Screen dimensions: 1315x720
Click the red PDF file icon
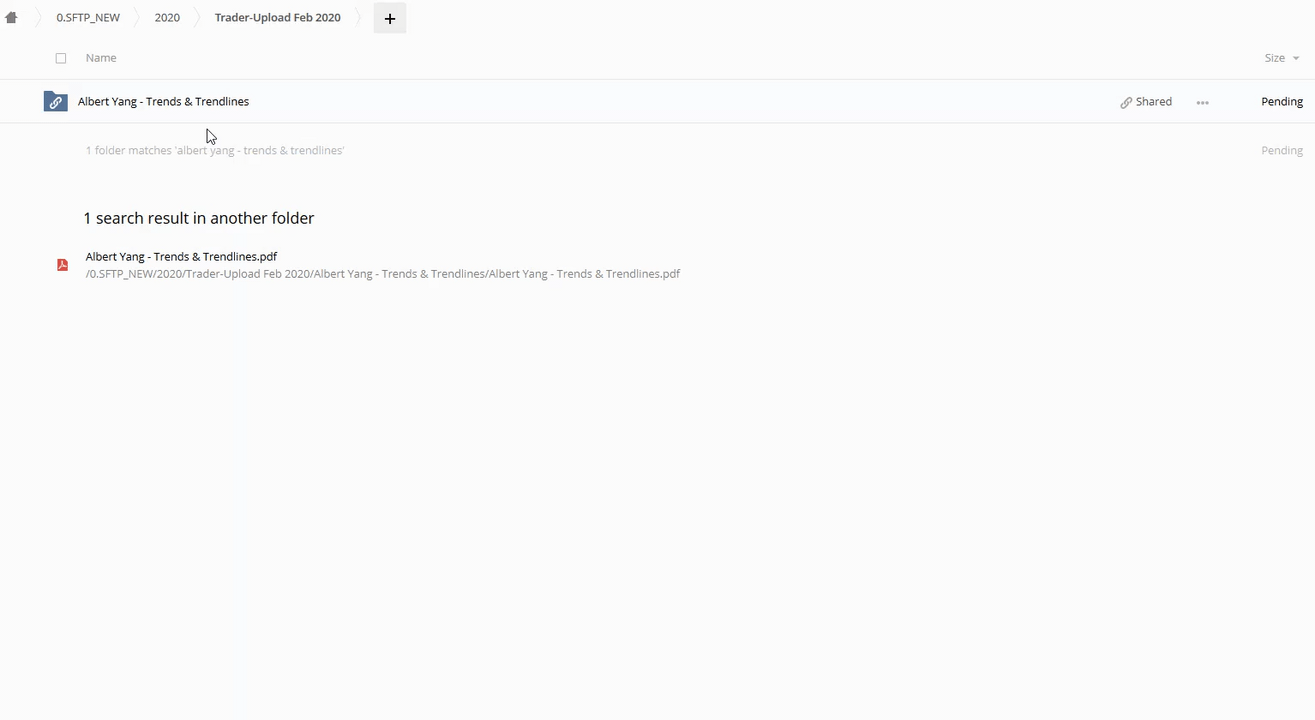pyautogui.click(x=62, y=265)
